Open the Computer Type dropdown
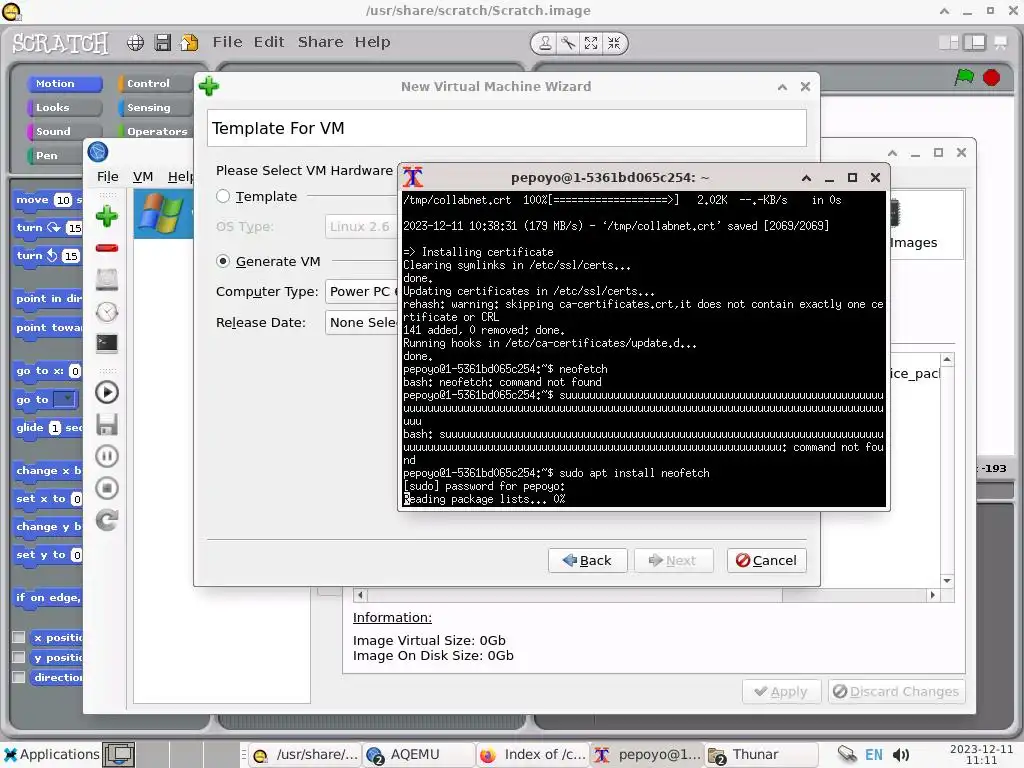The image size is (1024, 768). pyautogui.click(x=361, y=291)
